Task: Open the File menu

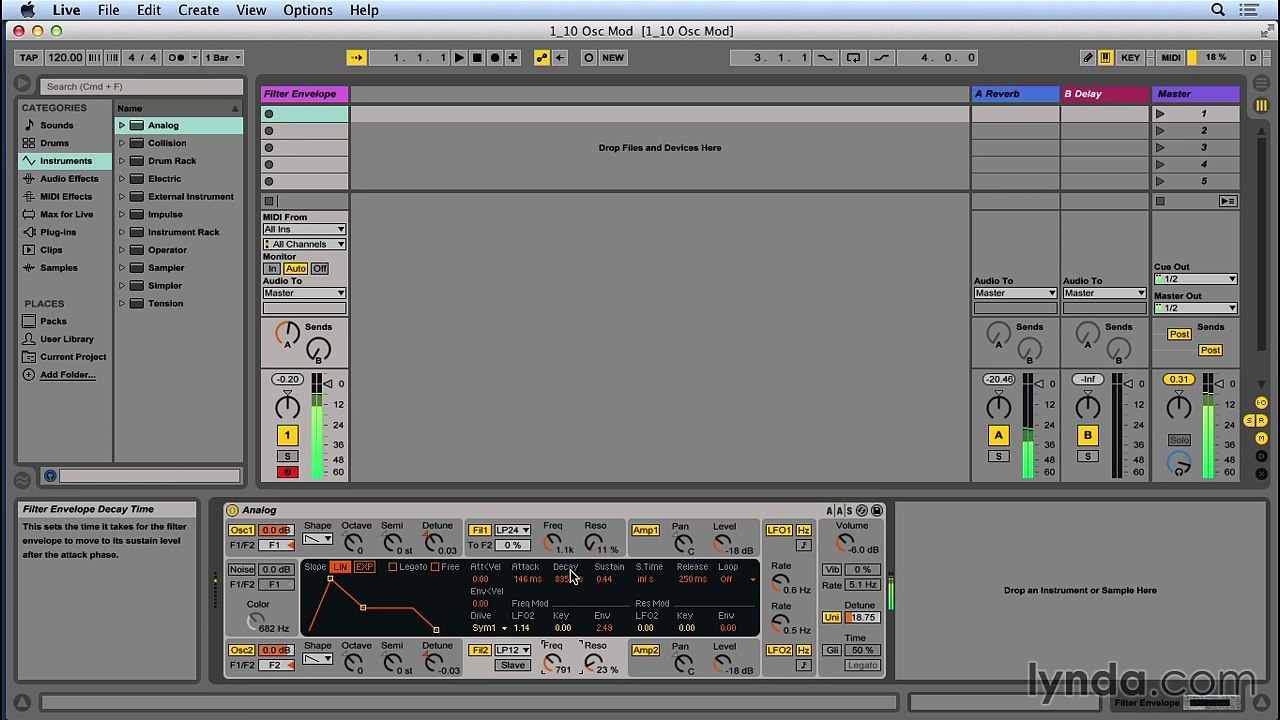Action: [x=108, y=10]
